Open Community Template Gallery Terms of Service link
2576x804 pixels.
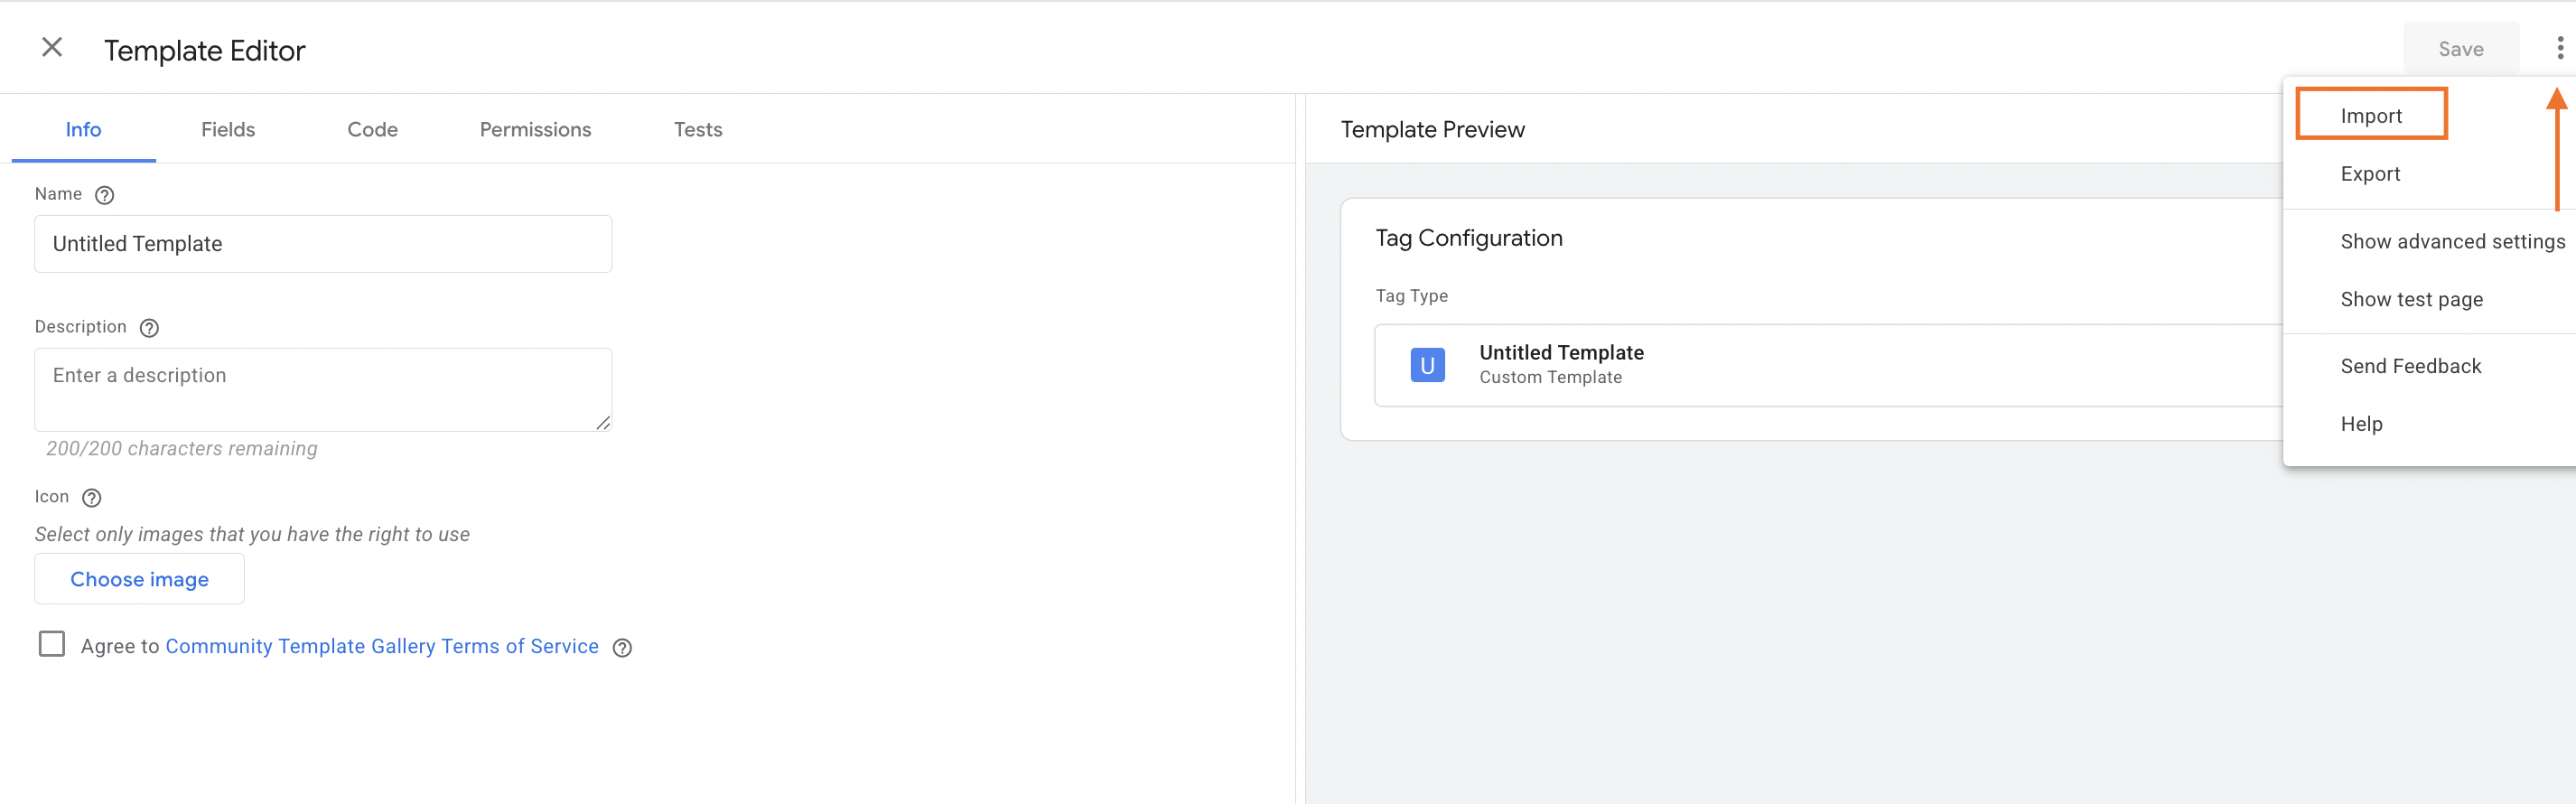[382, 646]
